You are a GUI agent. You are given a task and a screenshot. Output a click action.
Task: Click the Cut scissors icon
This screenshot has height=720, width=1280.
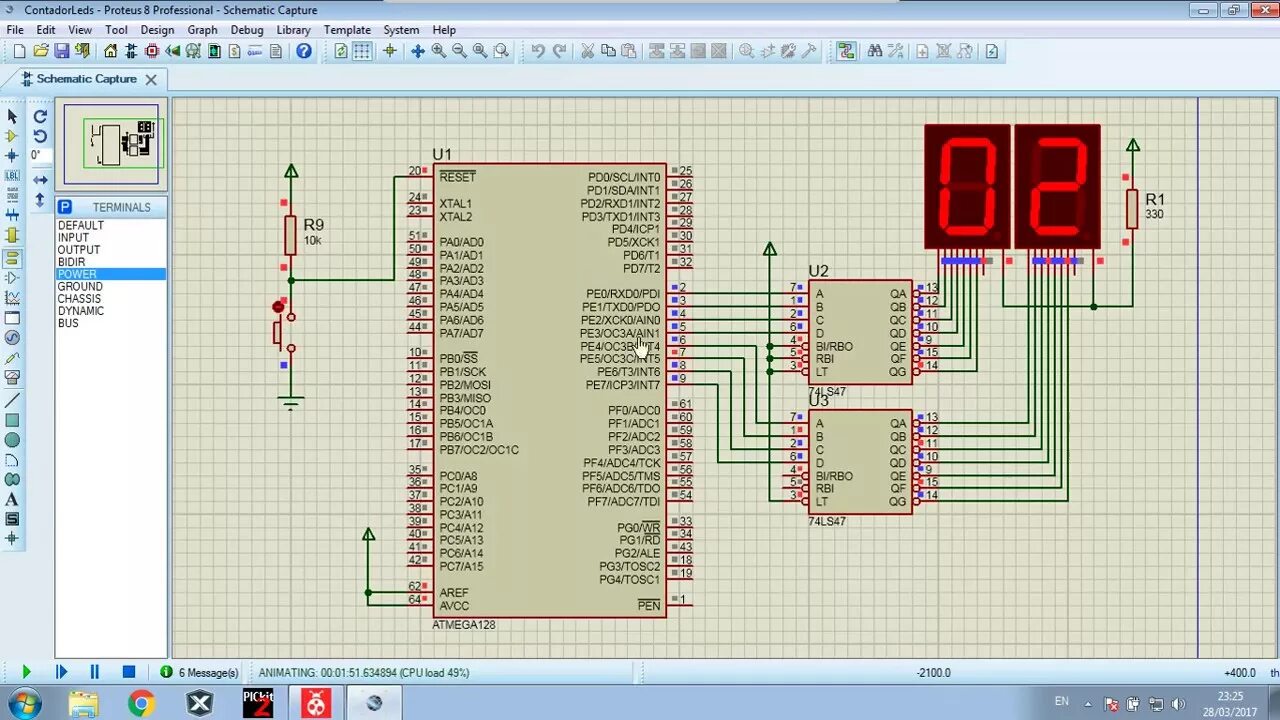588,51
